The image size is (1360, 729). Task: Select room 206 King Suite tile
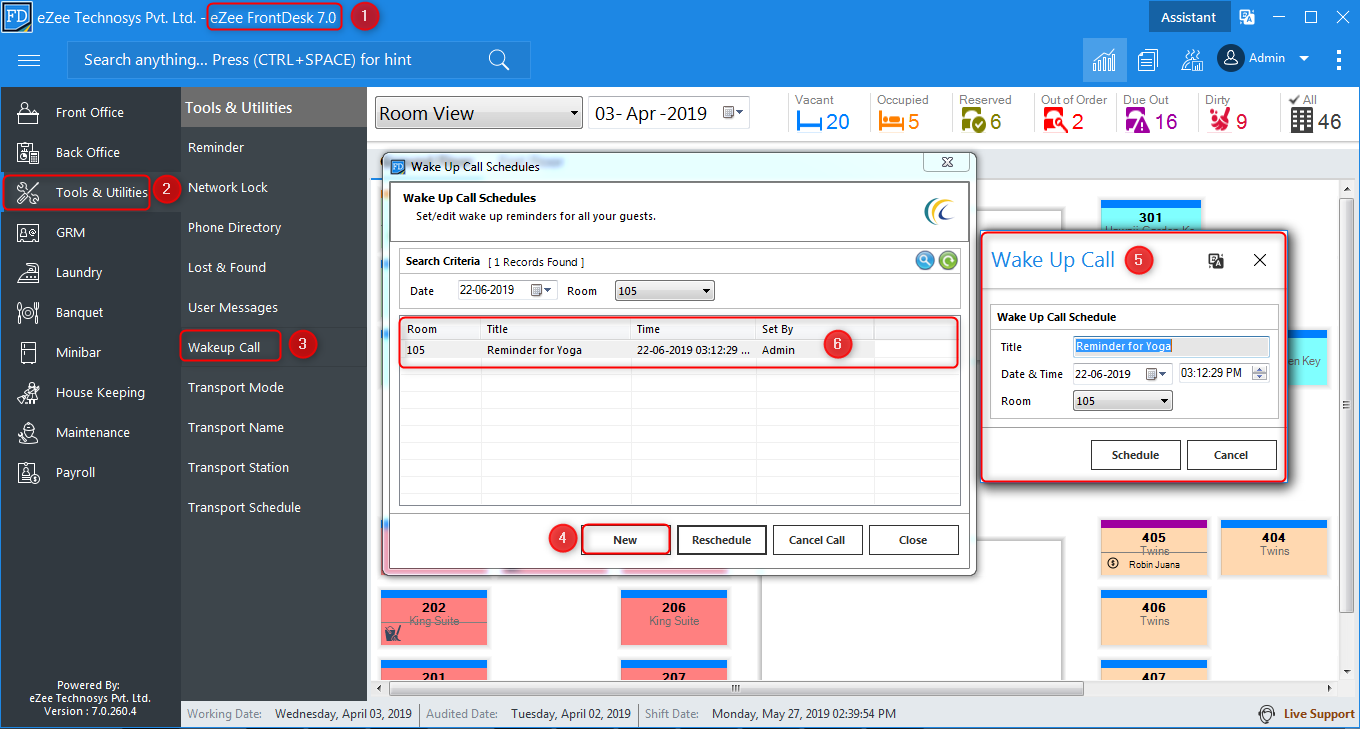[674, 617]
